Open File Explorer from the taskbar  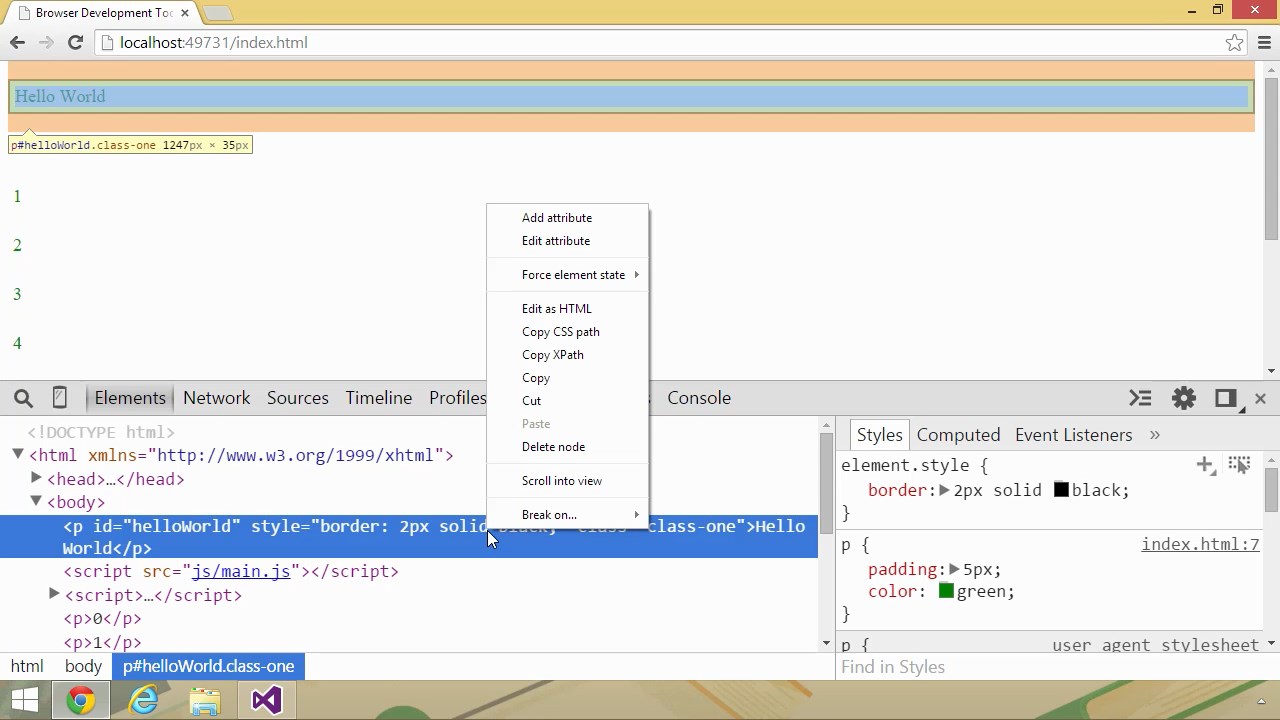[205, 700]
